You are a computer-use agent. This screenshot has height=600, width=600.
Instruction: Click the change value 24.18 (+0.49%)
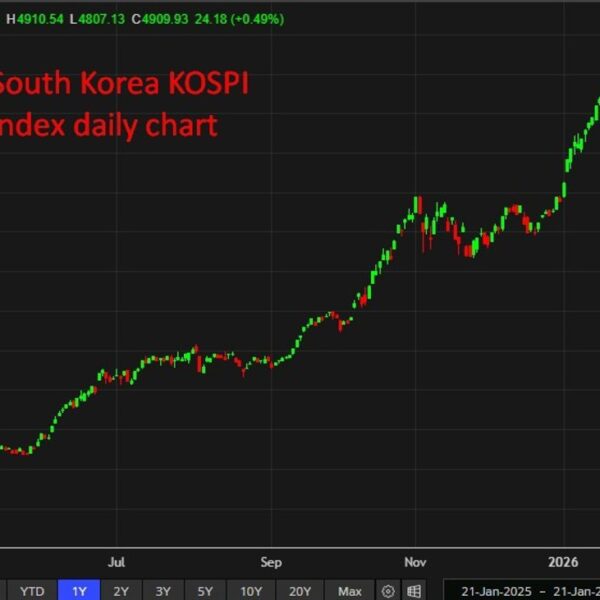pos(240,19)
